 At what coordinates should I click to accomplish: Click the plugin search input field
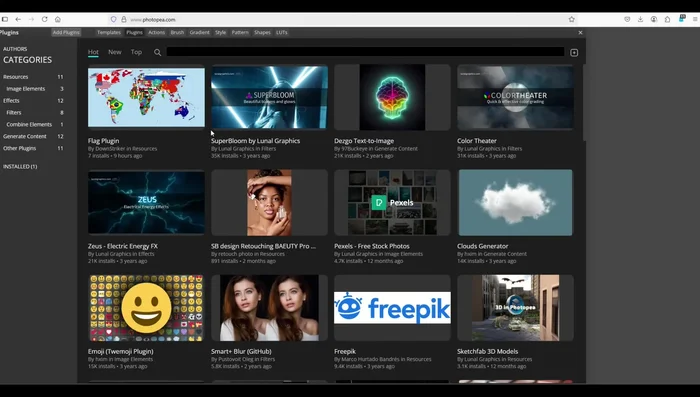365,52
